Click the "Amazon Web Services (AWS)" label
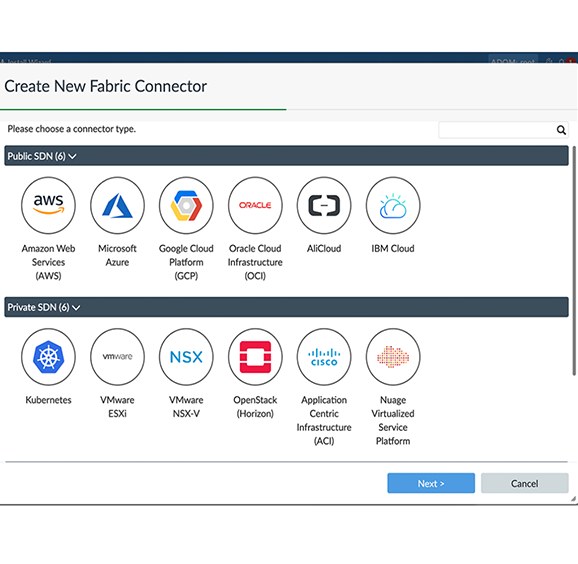578x564 pixels. click(x=48, y=262)
